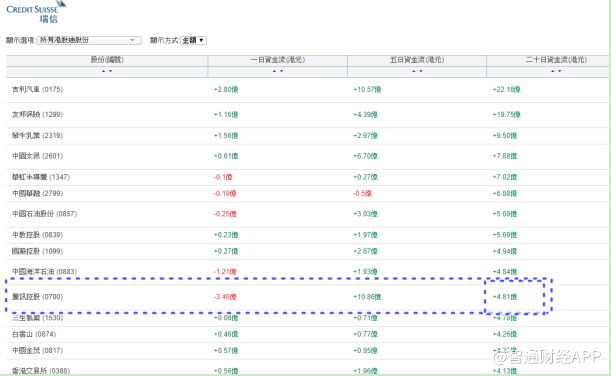Image resolution: width=611 pixels, height=376 pixels.
Task: Click +0.95億 five-day value for 0817
Action: tap(365, 350)
